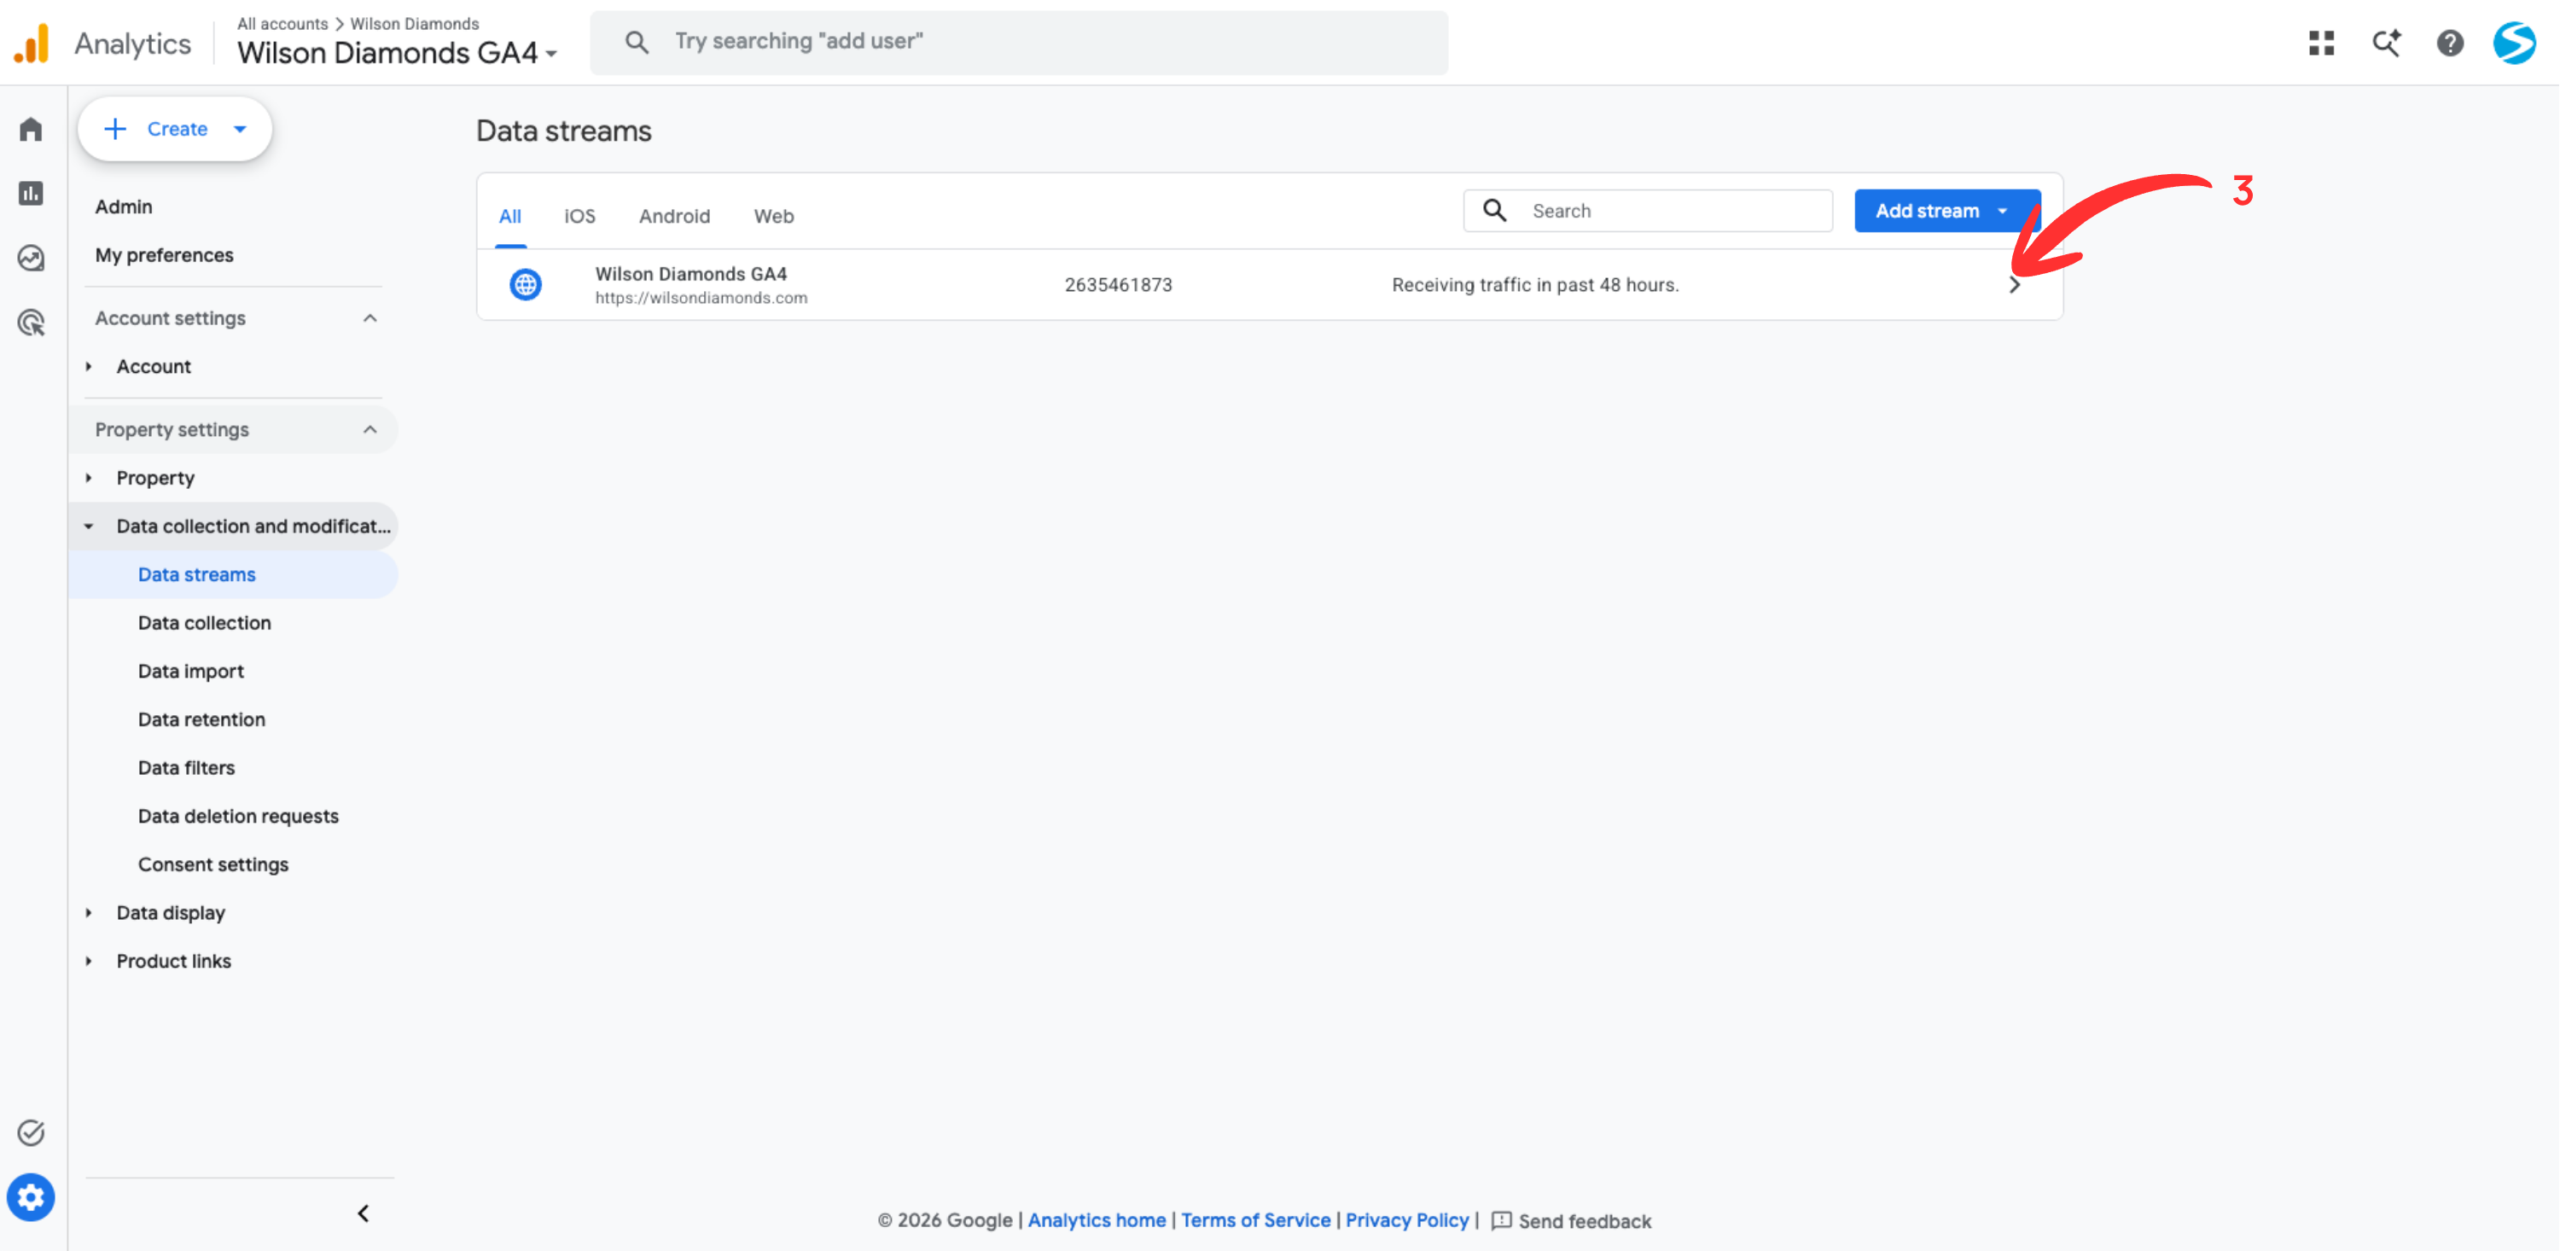Expand the Data display tree item
Viewport: 2560px width, 1251px height.
point(89,912)
